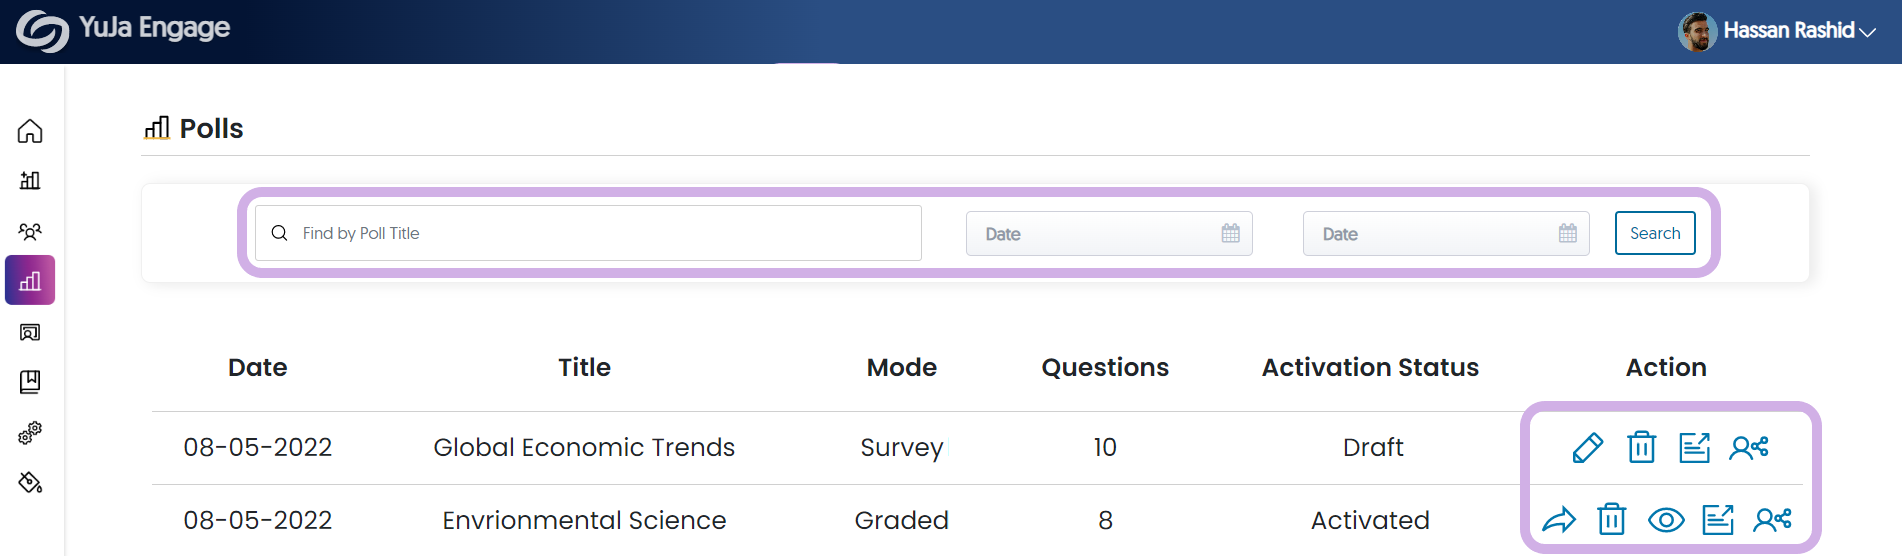This screenshot has width=1902, height=556.
Task: Open the audience group sidebar icon
Action: 30,231
